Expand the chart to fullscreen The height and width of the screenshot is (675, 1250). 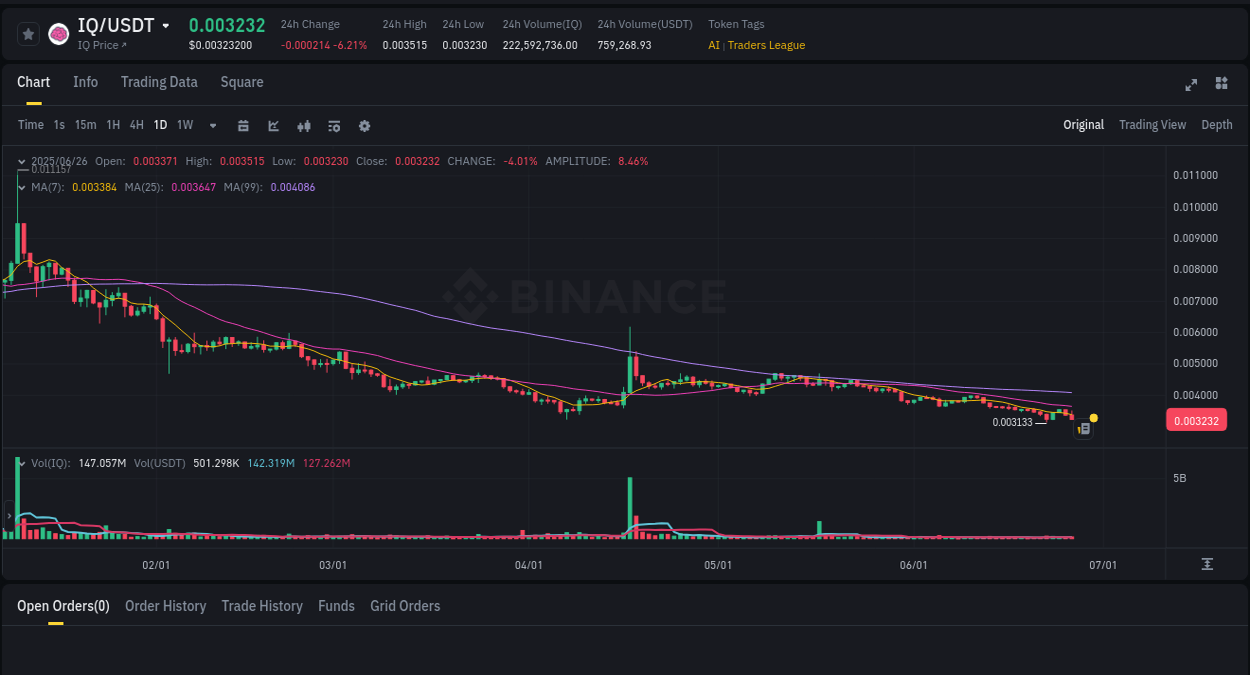coord(1190,84)
